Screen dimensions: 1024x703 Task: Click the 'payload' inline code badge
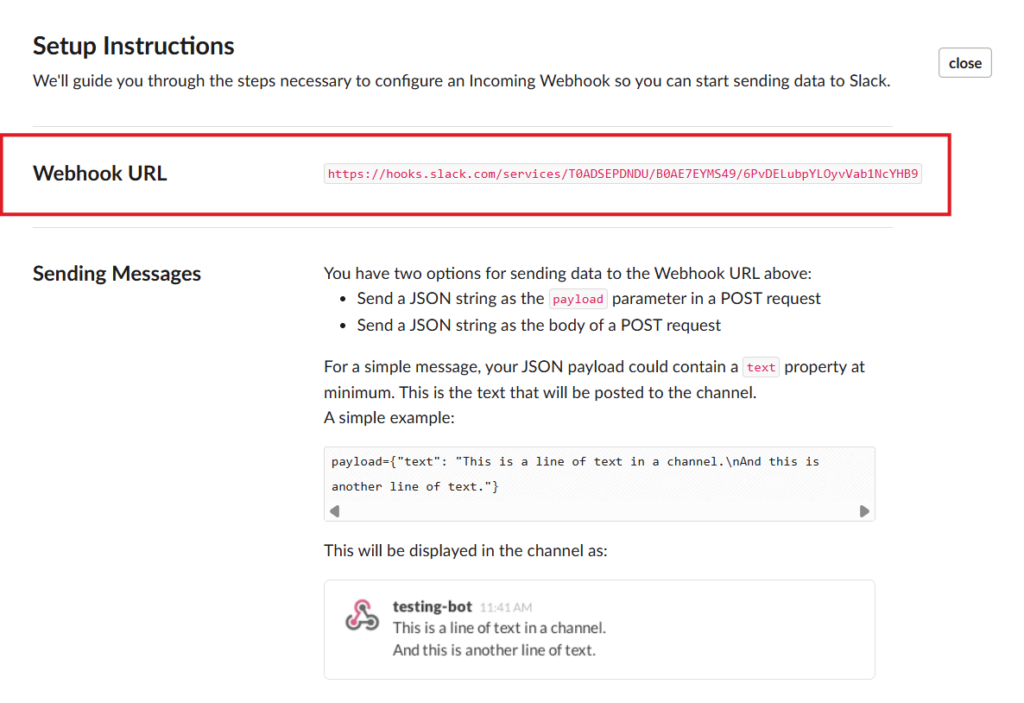pyautogui.click(x=578, y=298)
